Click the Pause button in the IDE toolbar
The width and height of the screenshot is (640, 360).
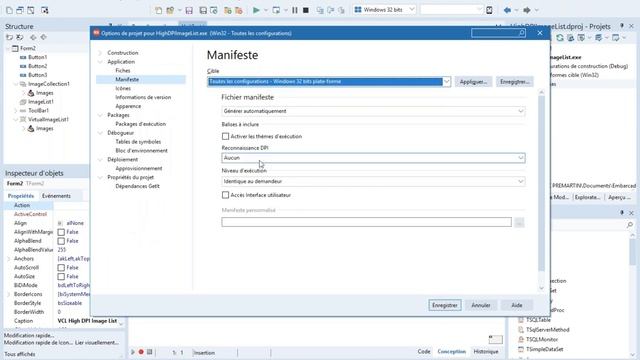pyautogui.click(x=295, y=10)
